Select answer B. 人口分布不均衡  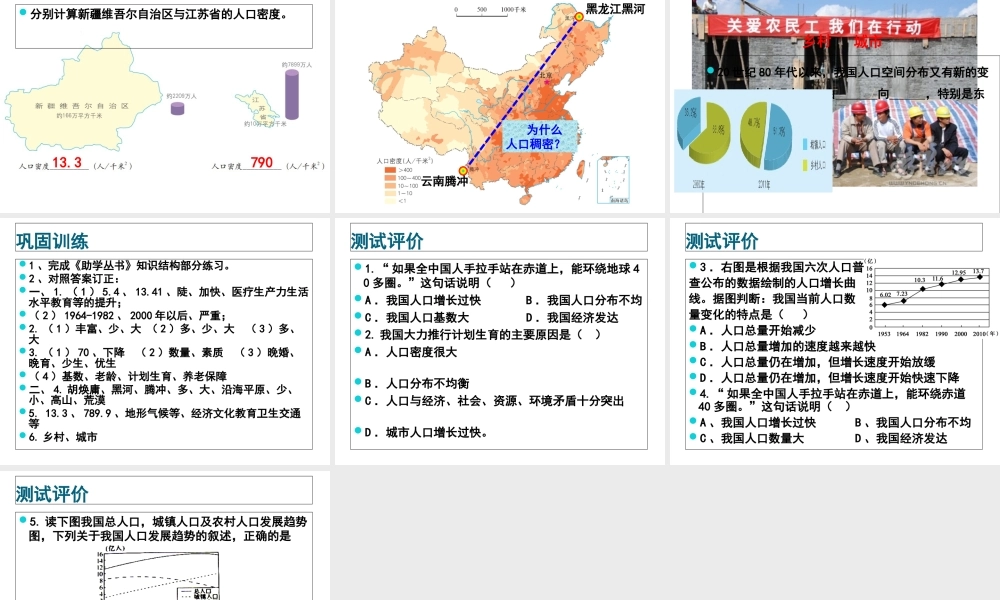pos(416,383)
